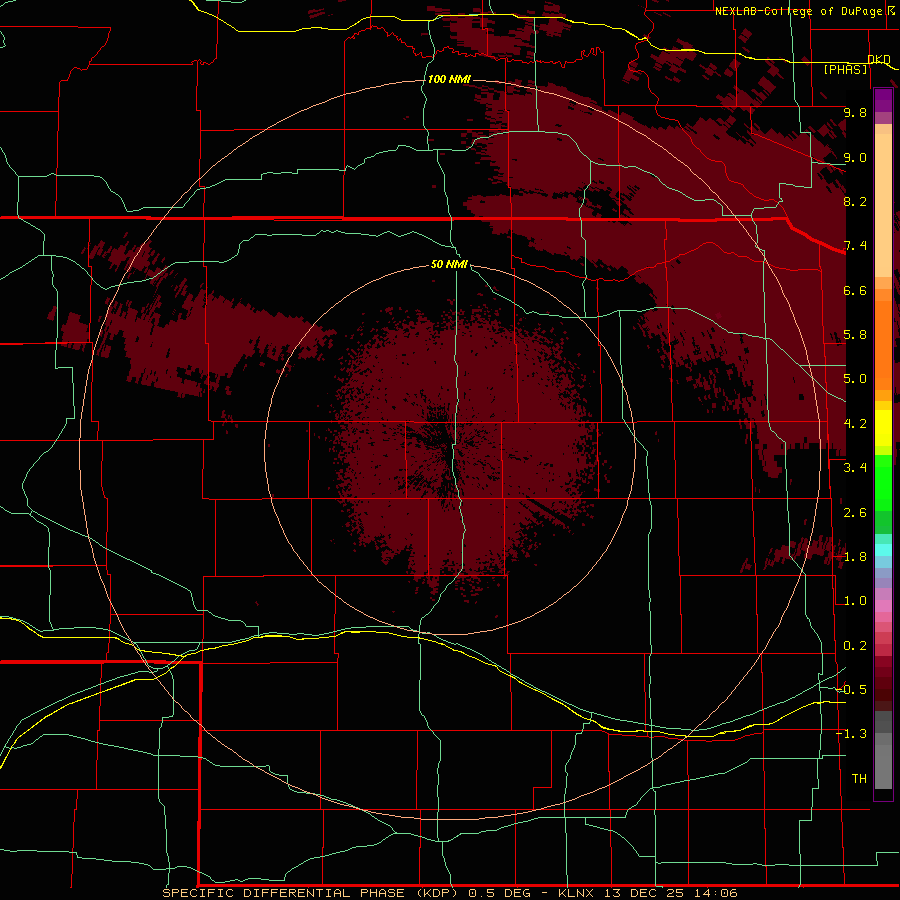900x900 pixels.
Task: Click the 0.2 value on the color scale
Action: point(855,646)
